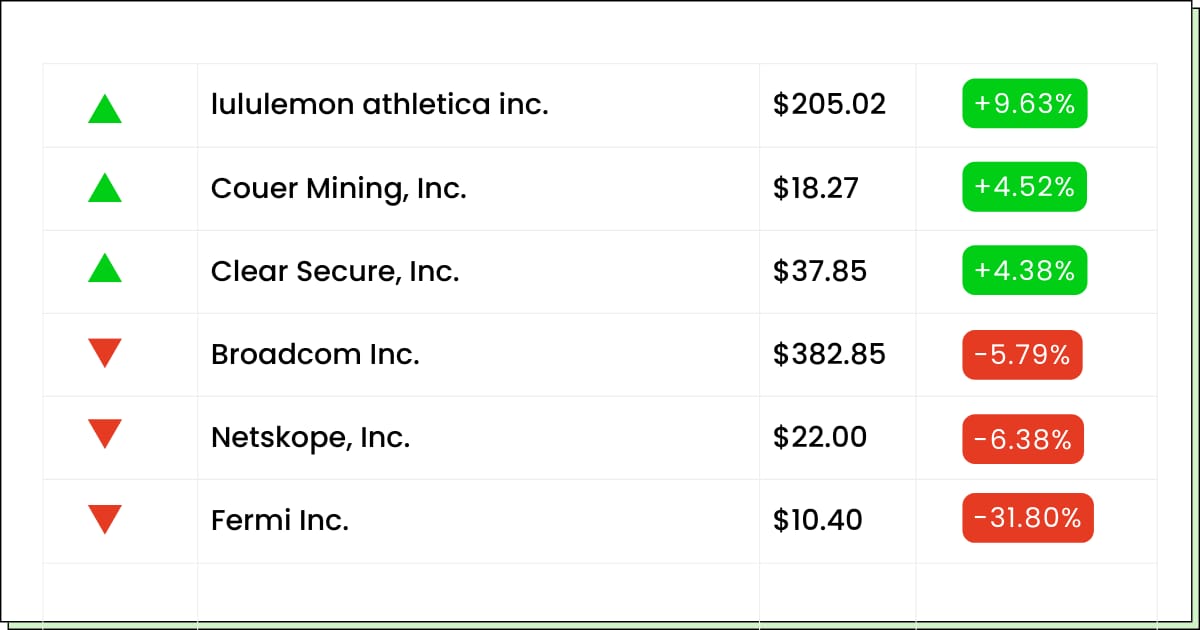Click the +4.38% change badge
Viewport: 1200px width, 630px height.
coord(1025,270)
